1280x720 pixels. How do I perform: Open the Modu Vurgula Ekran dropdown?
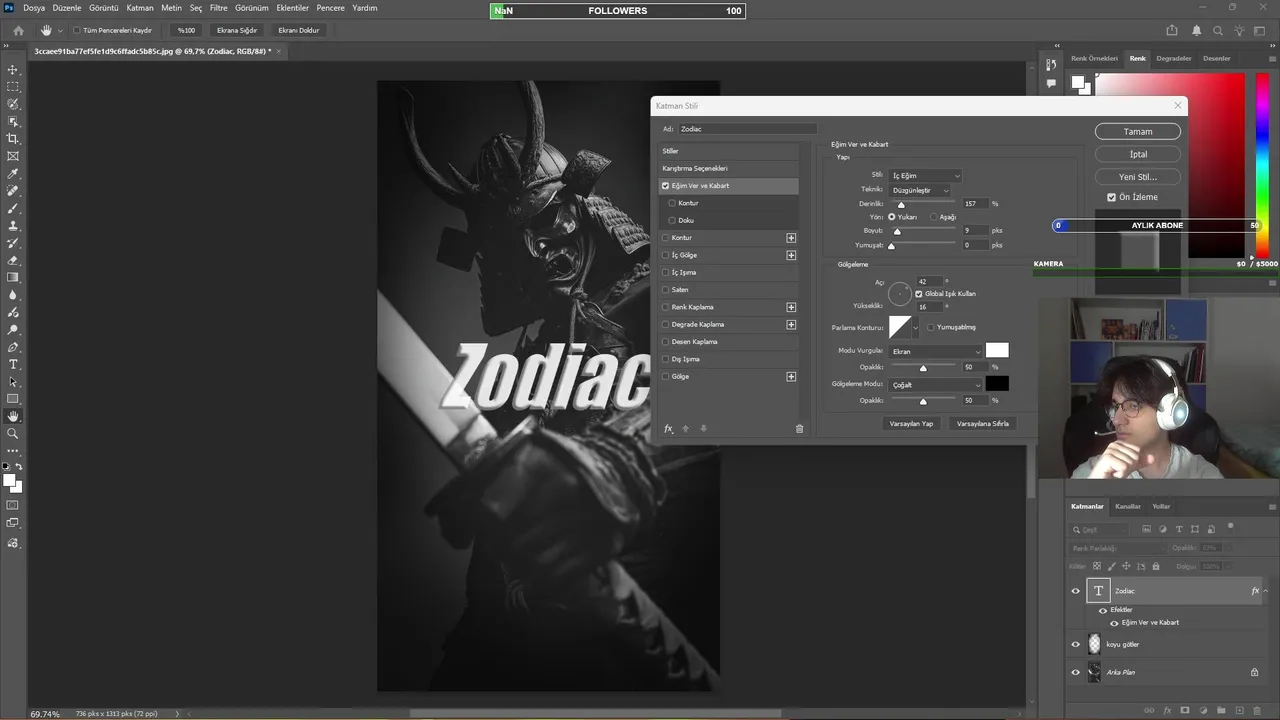pos(936,352)
